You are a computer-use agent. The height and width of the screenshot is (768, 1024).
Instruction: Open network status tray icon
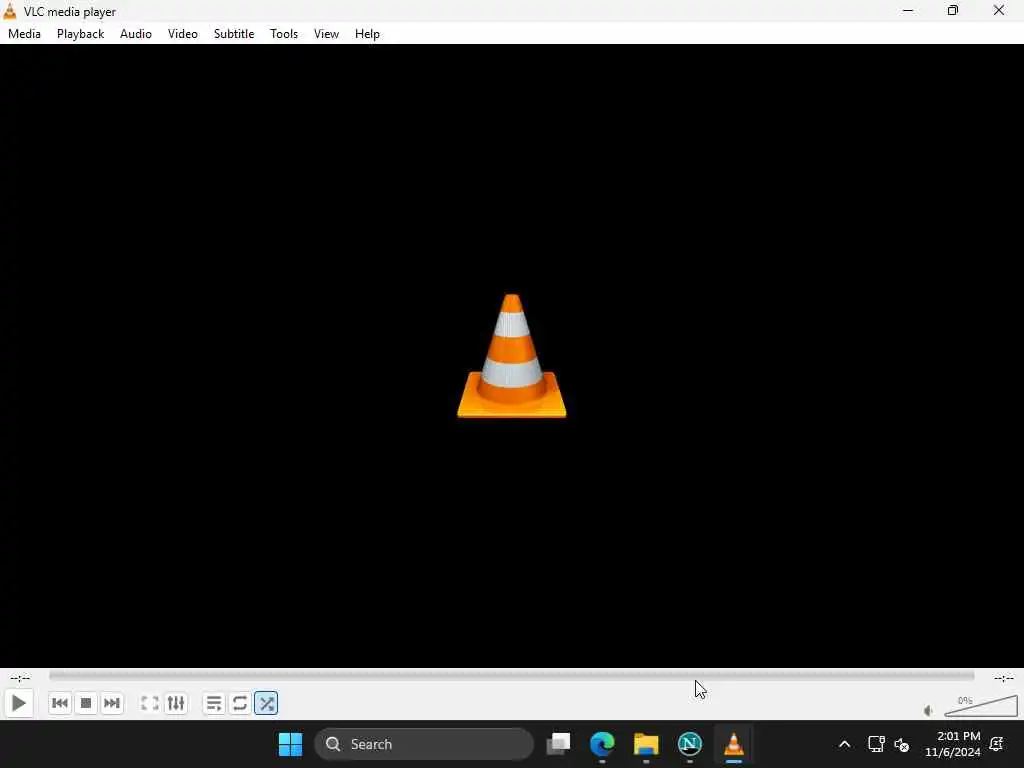click(876, 744)
